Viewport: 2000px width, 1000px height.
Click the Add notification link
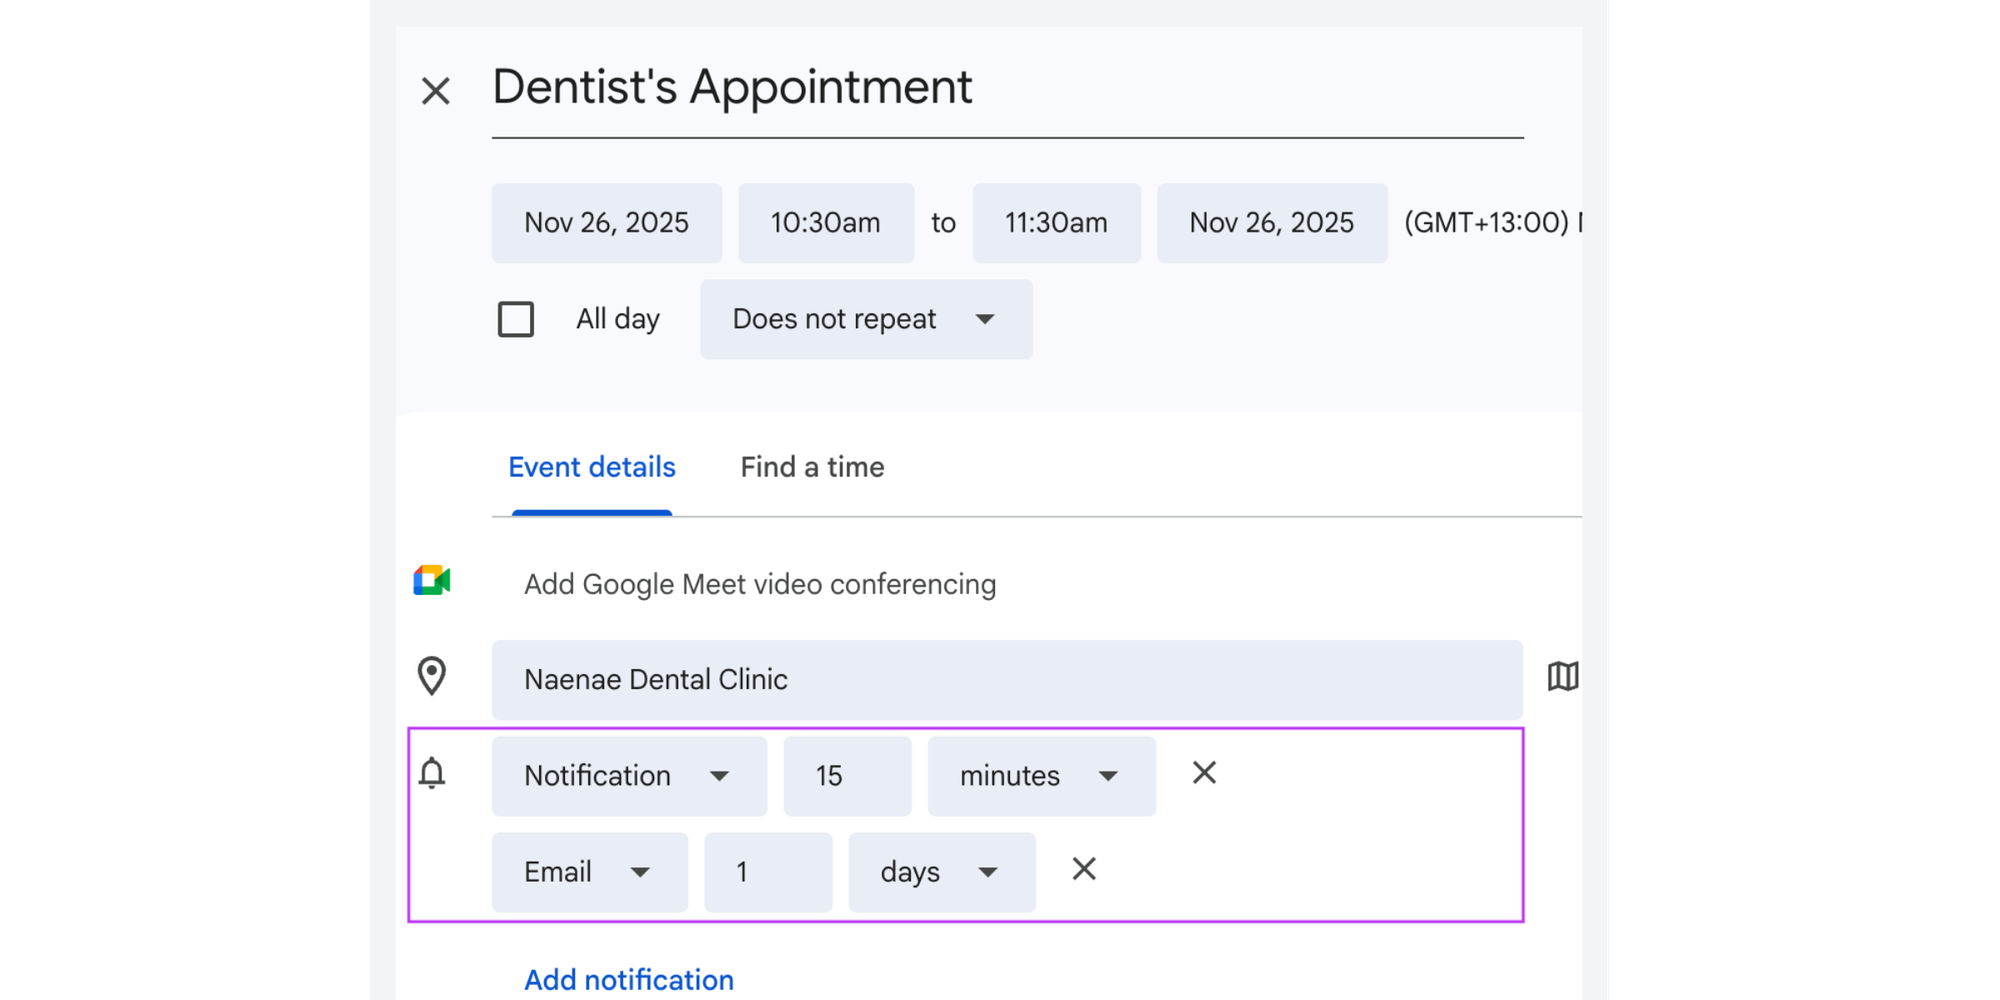pyautogui.click(x=628, y=979)
